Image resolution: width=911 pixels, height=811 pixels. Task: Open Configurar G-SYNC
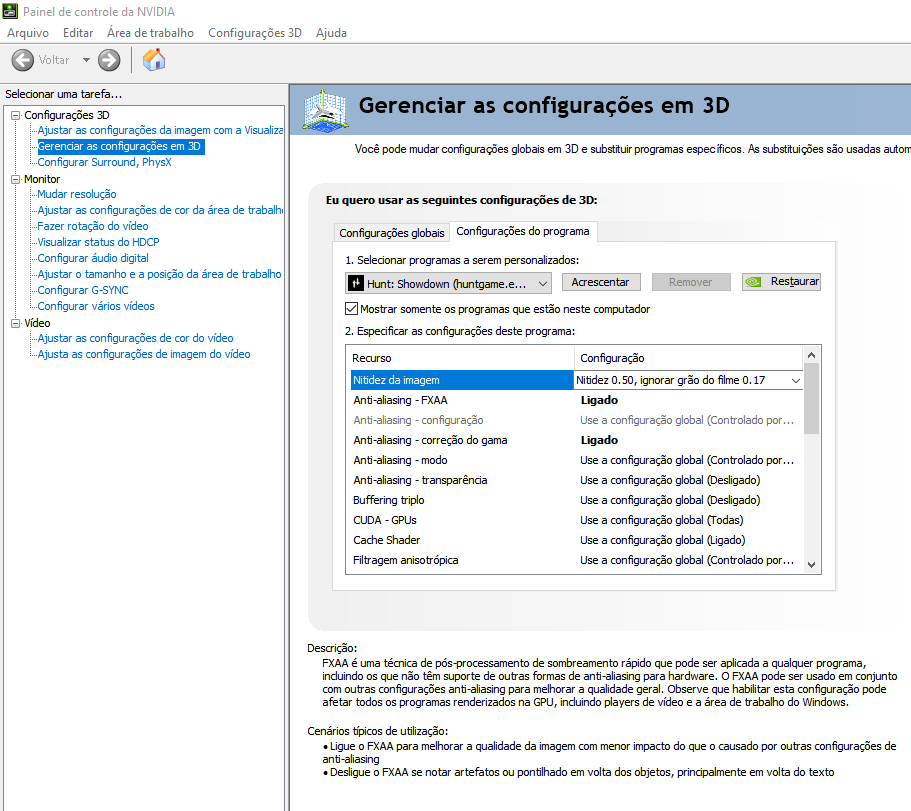83,290
